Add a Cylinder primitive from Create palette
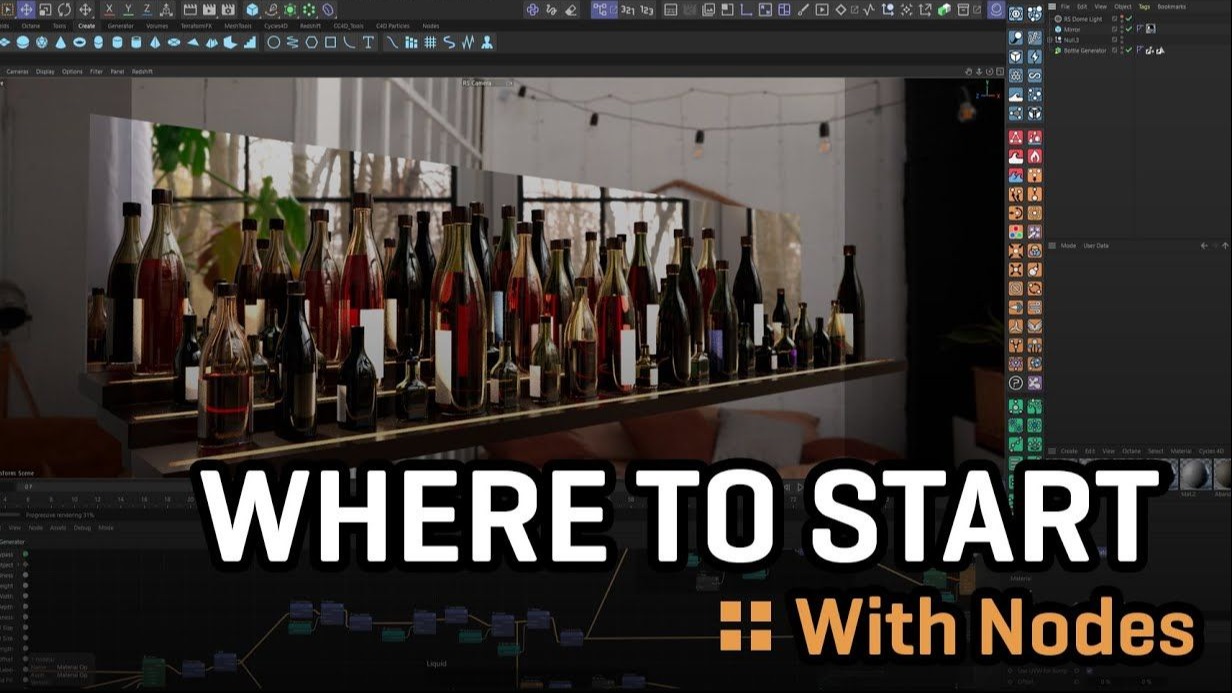1232x693 pixels. 117,43
